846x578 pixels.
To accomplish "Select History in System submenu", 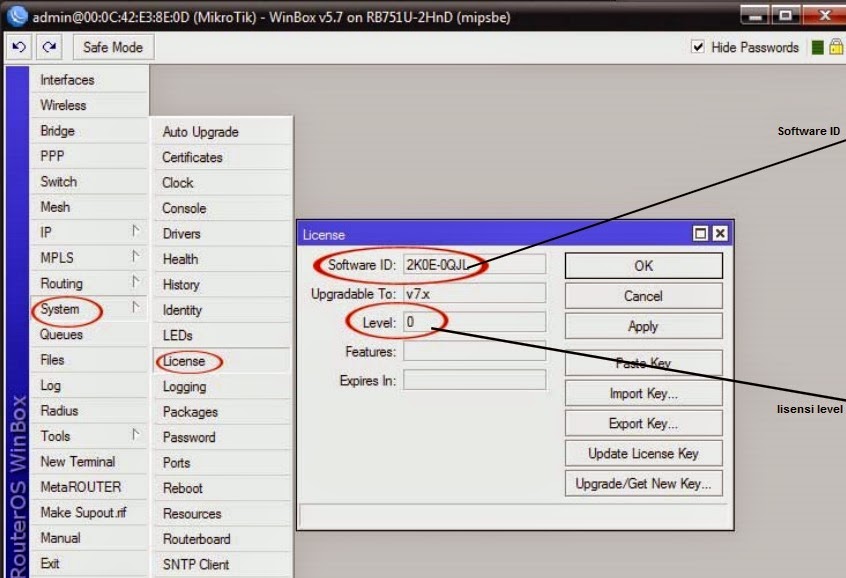I will tap(222, 284).
